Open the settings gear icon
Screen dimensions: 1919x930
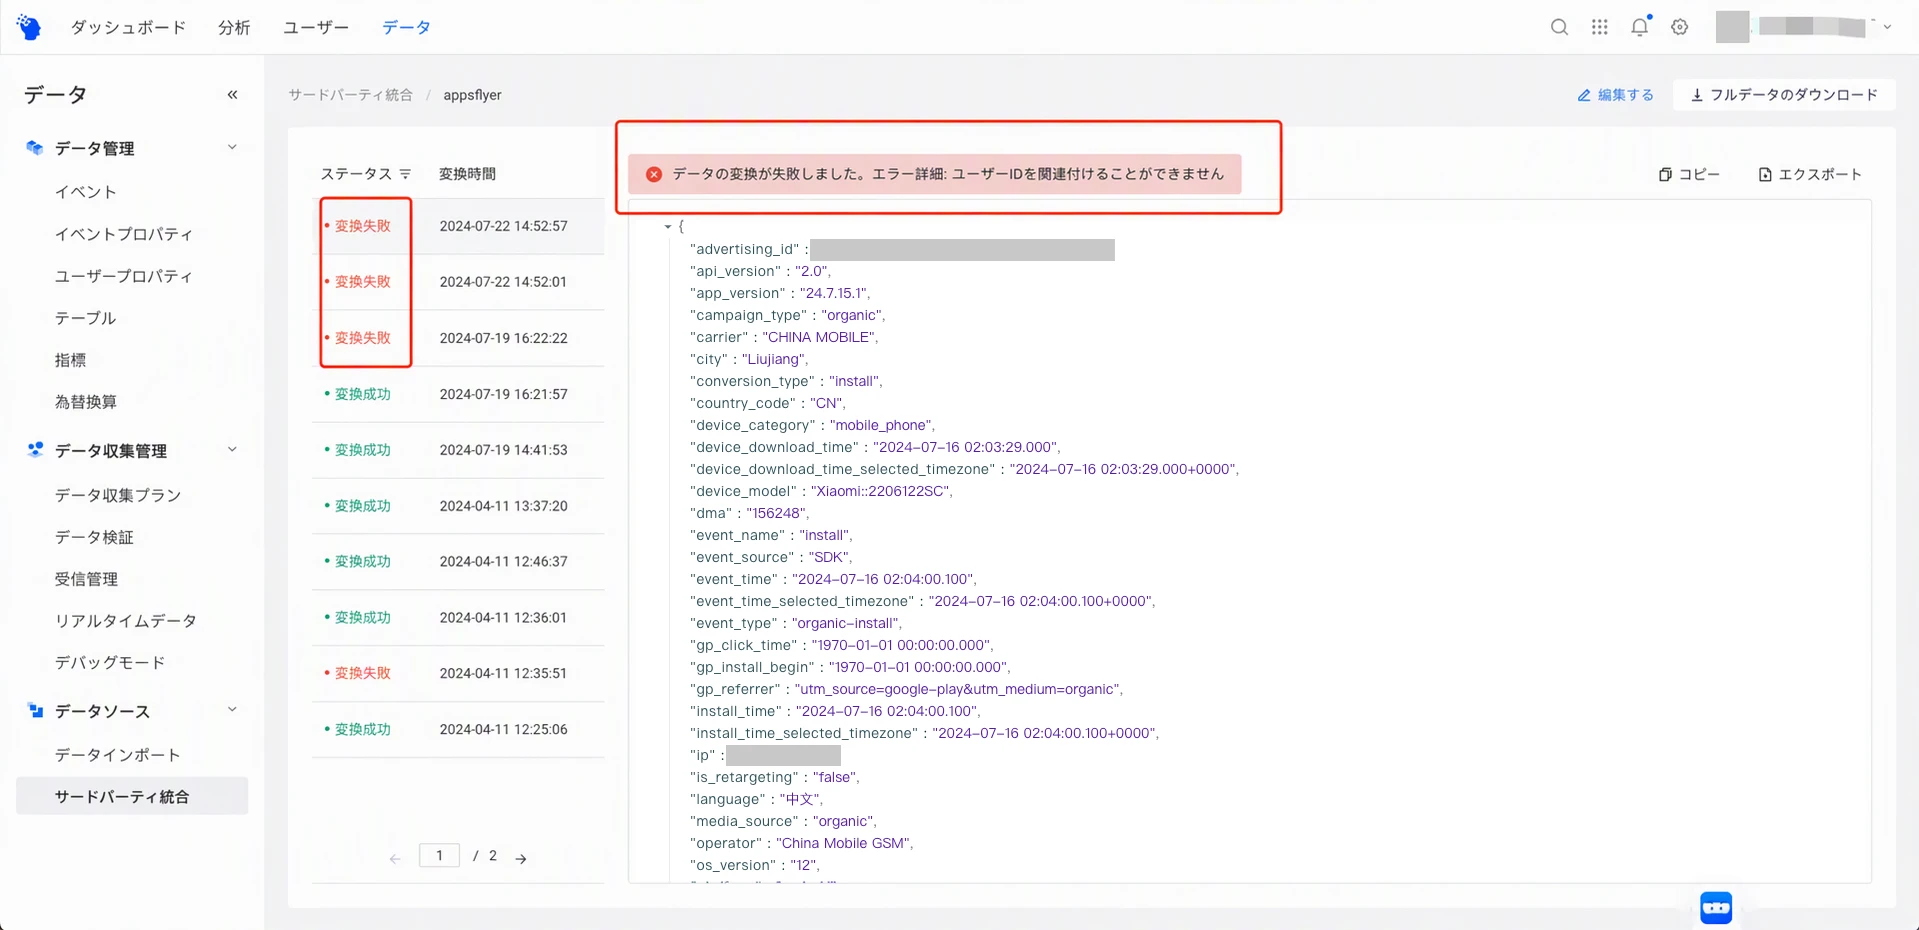[x=1680, y=27]
